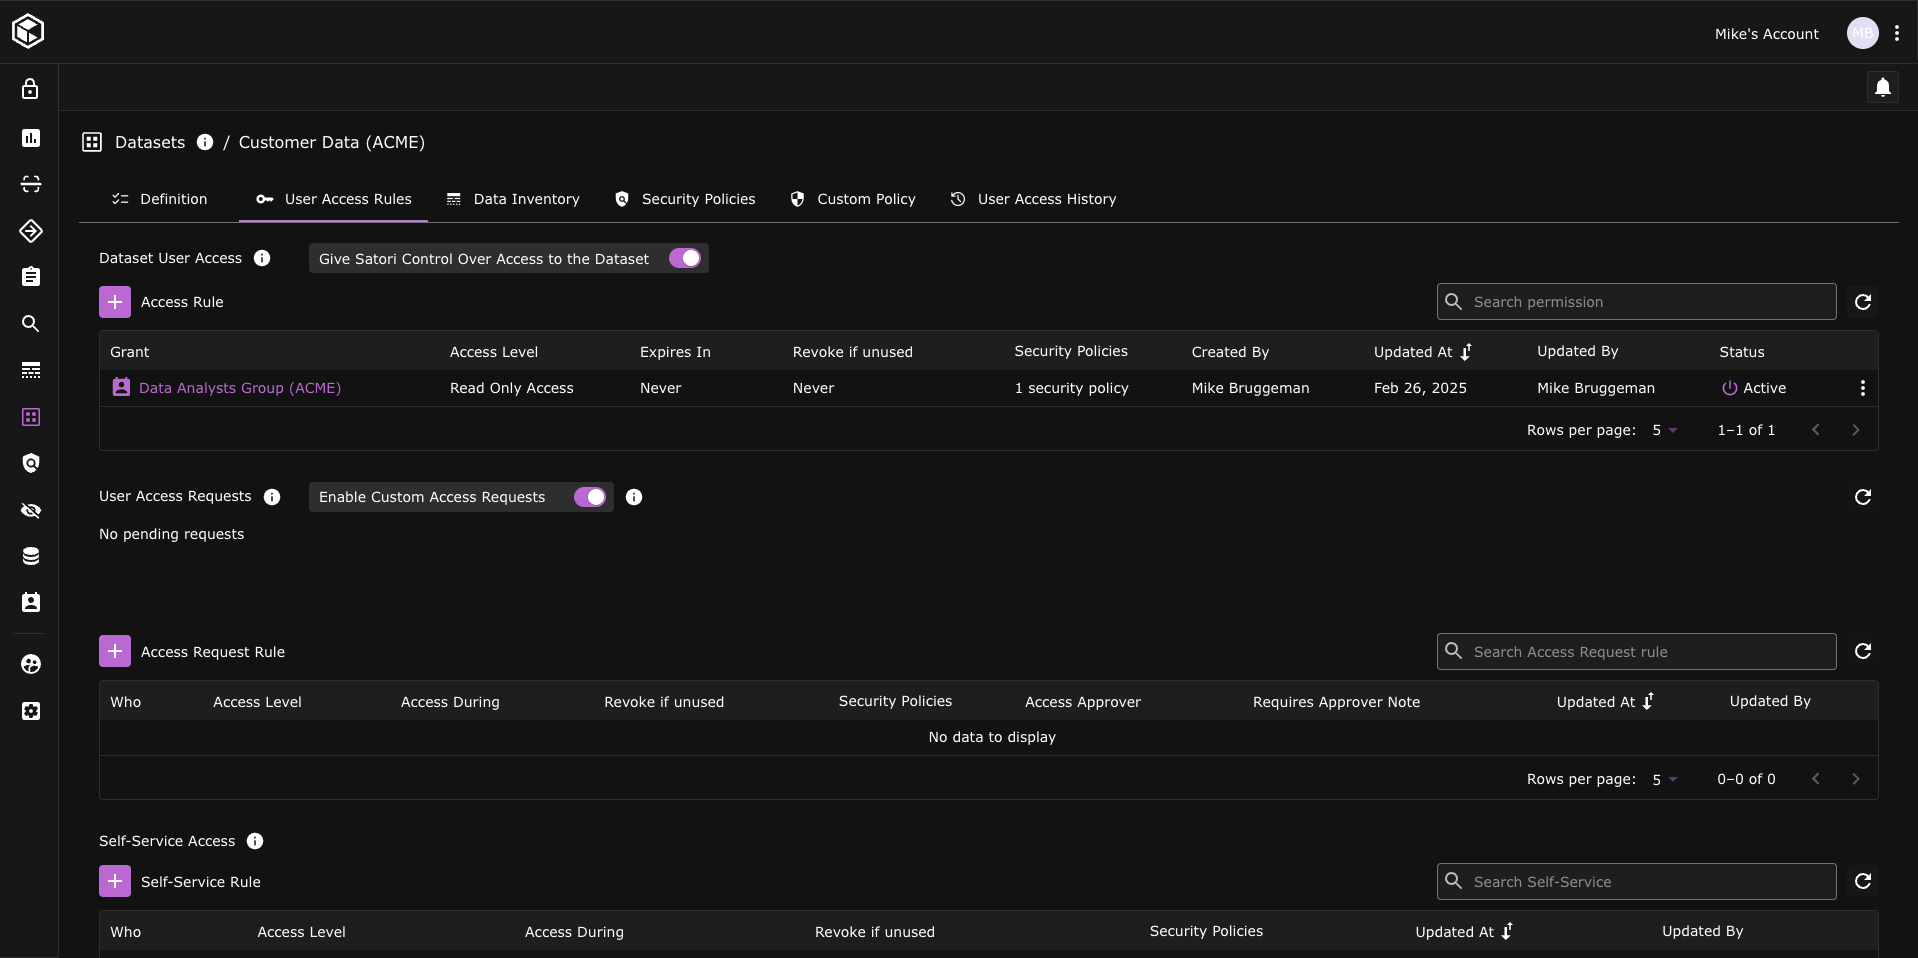Click the notification bell icon

[1882, 88]
